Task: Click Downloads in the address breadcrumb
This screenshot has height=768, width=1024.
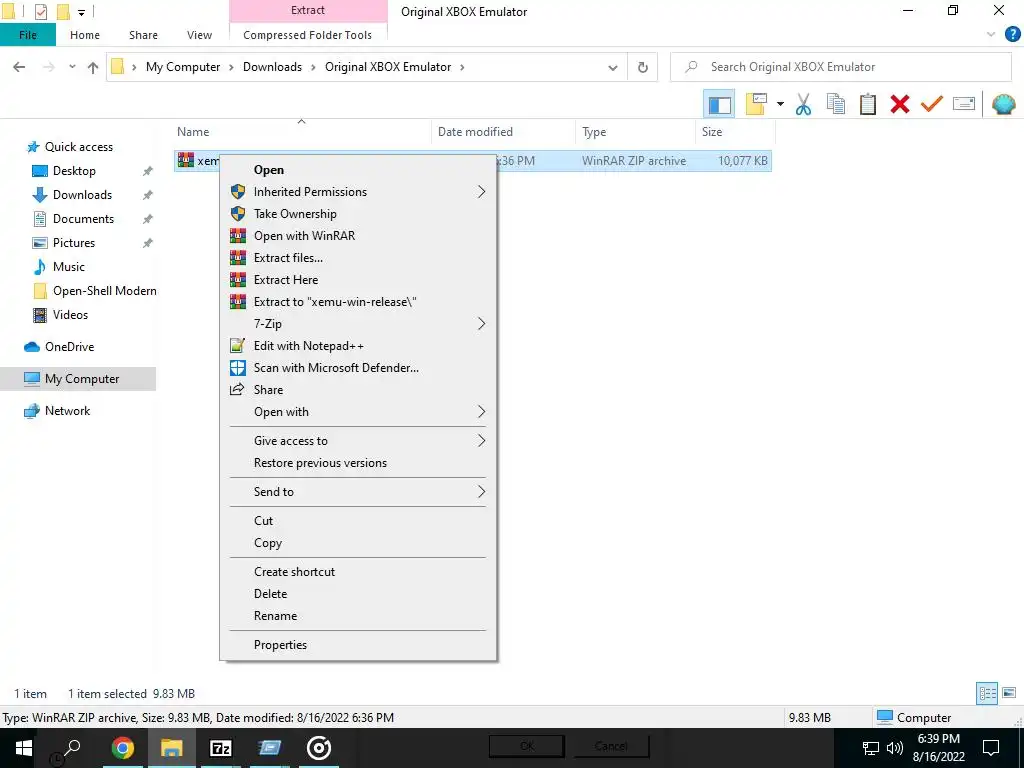Action: click(272, 67)
